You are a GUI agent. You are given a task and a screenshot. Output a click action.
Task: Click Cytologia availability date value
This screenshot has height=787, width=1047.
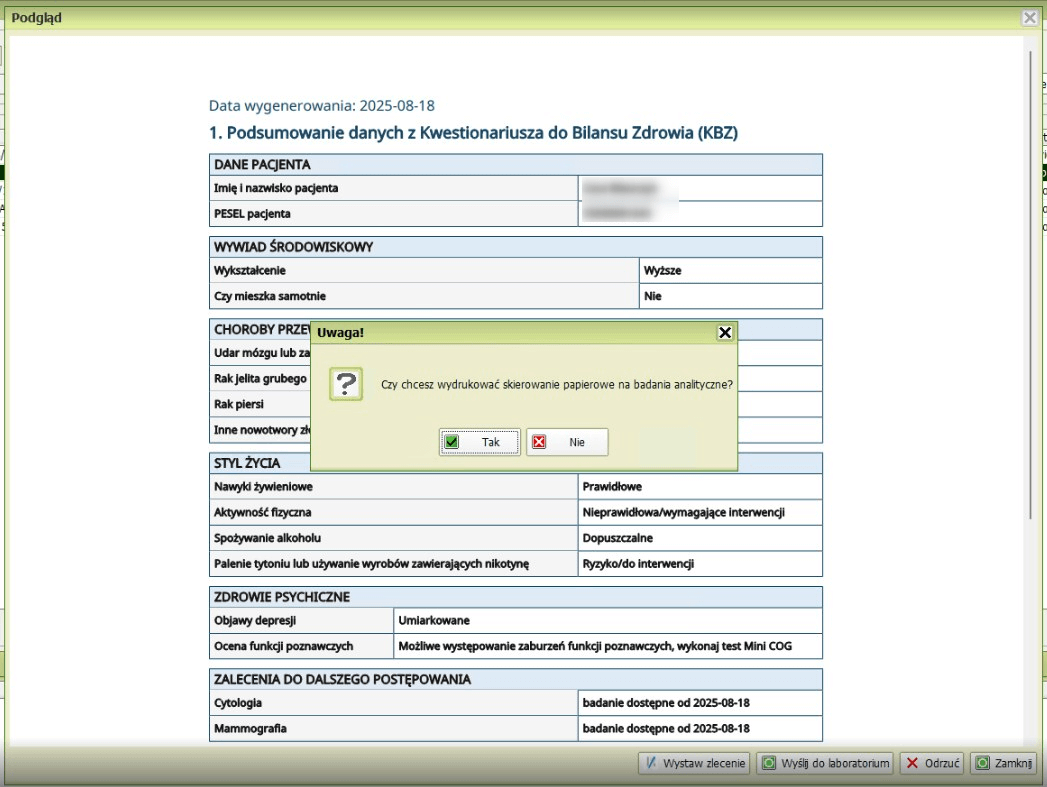666,703
